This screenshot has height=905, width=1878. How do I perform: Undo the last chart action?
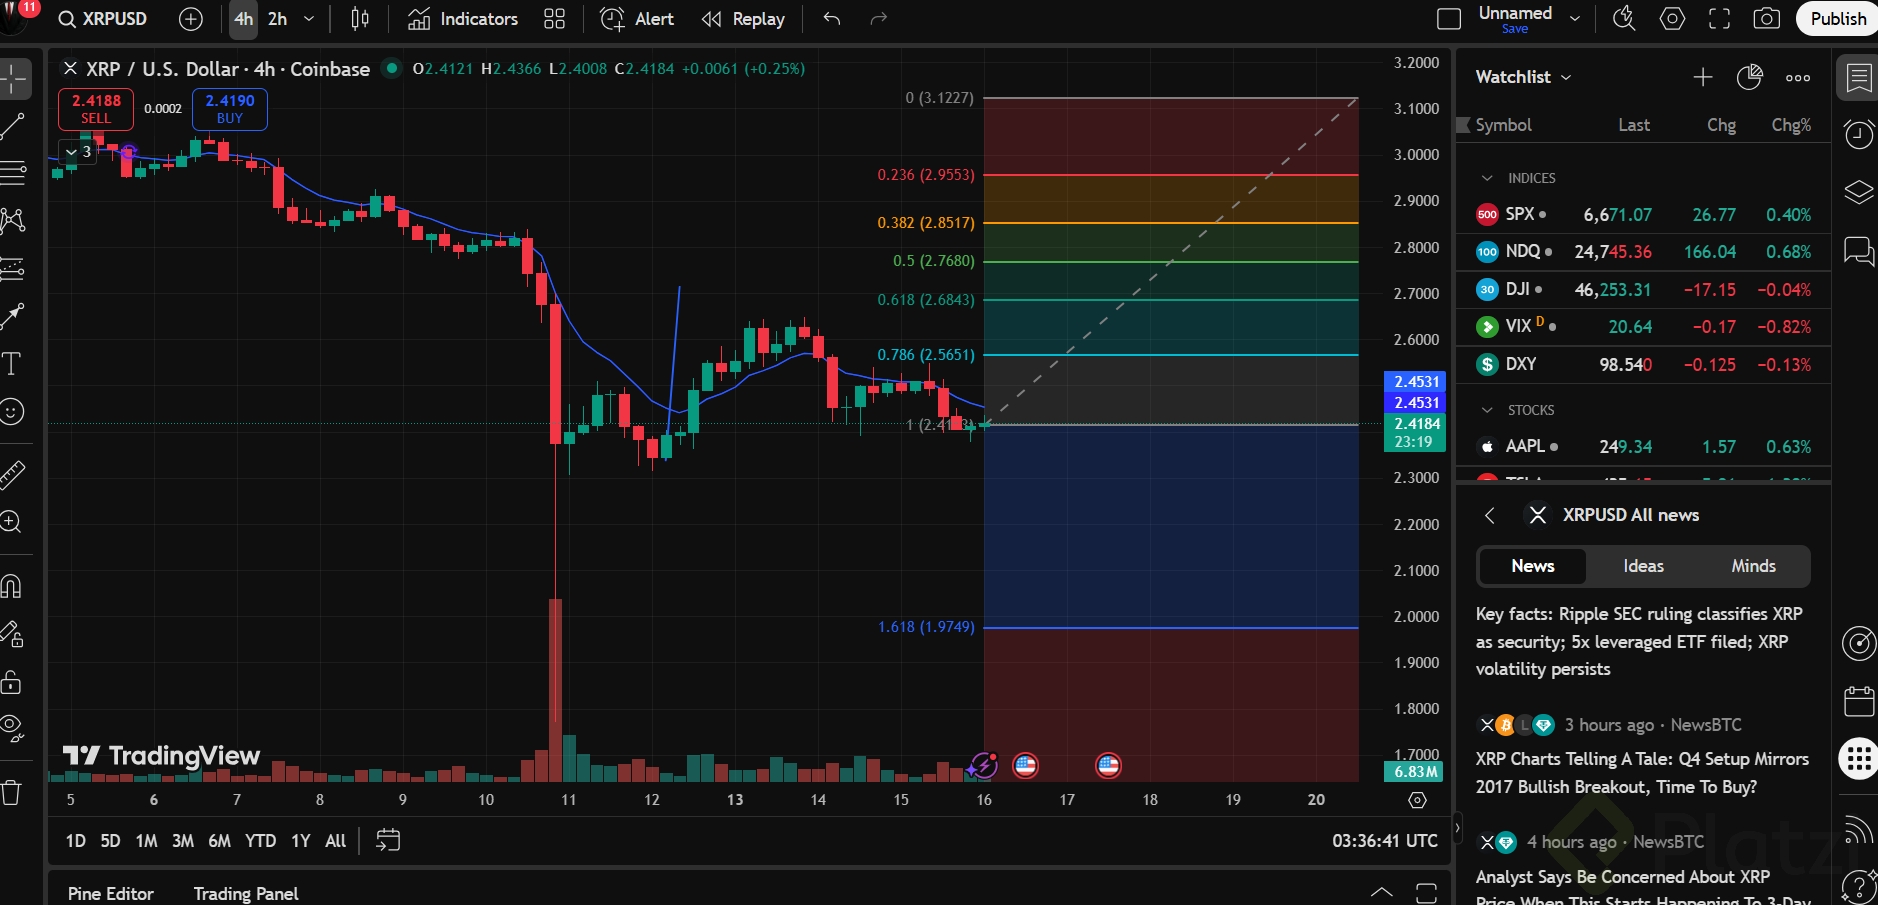pyautogui.click(x=831, y=19)
